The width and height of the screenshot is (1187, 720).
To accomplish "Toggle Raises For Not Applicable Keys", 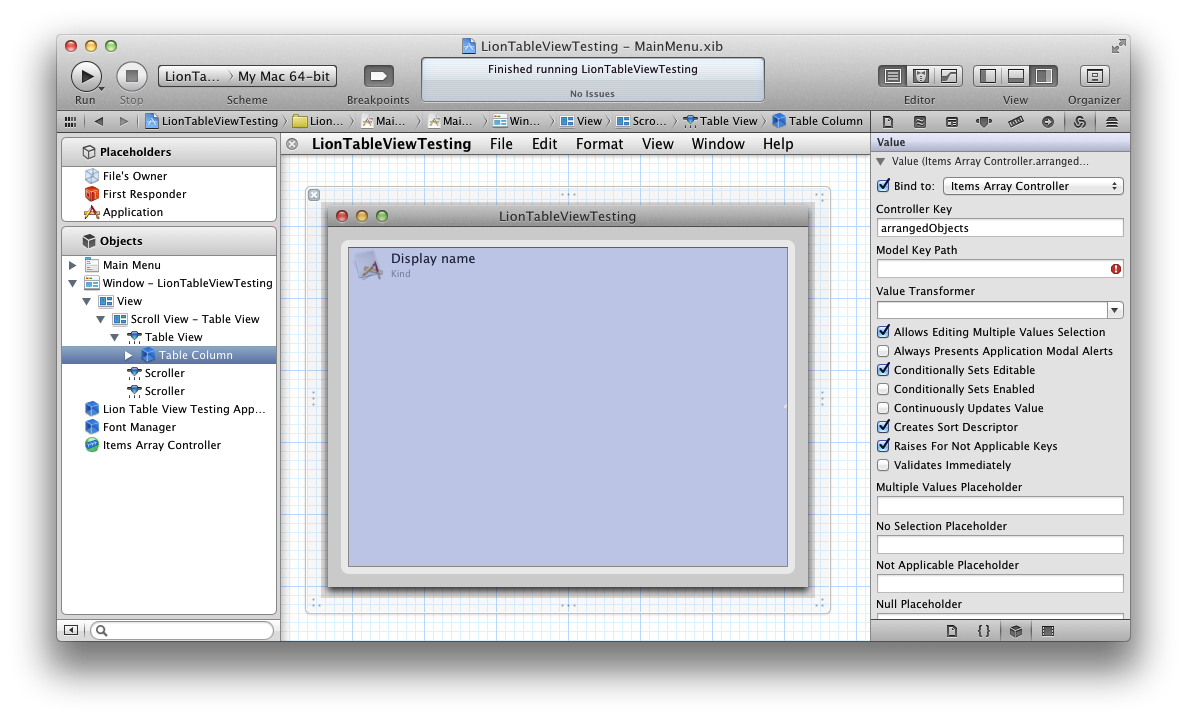I will click(883, 445).
